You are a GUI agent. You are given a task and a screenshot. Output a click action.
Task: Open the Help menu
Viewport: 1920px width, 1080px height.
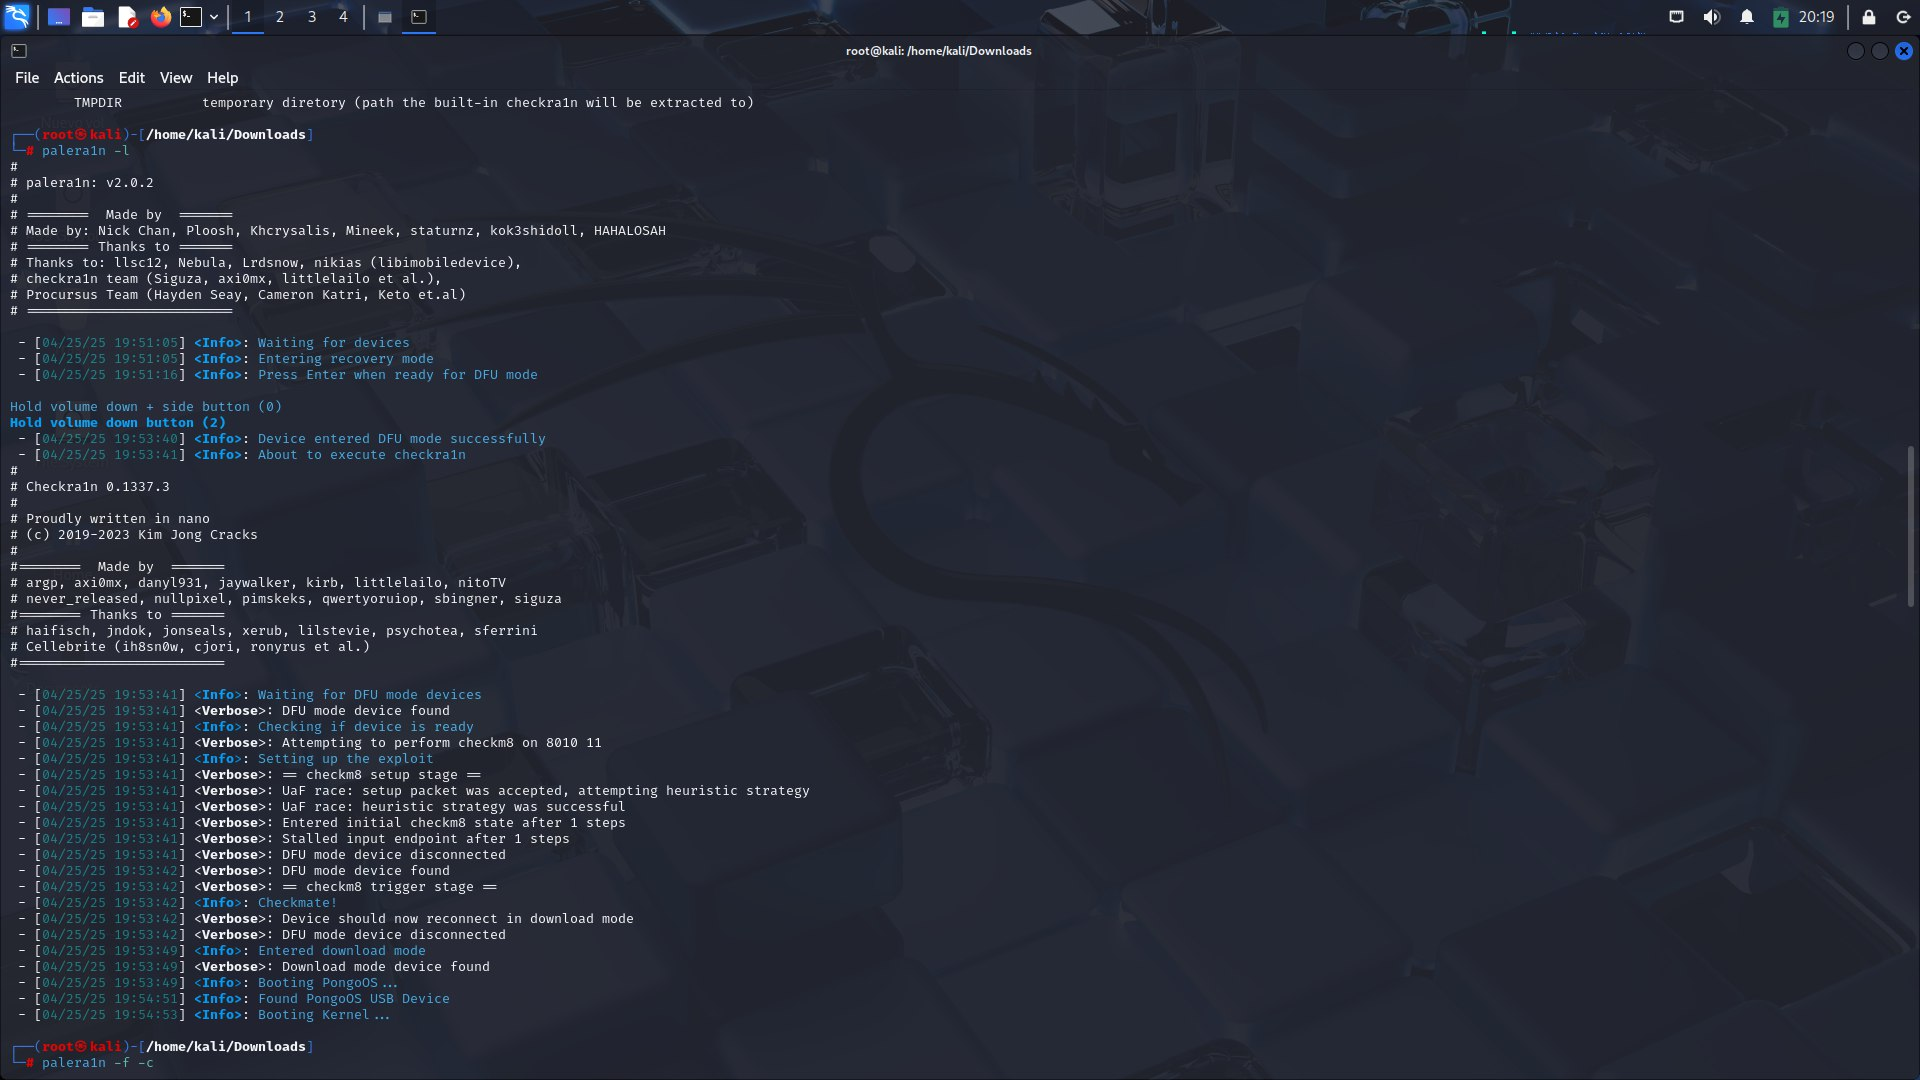point(222,78)
